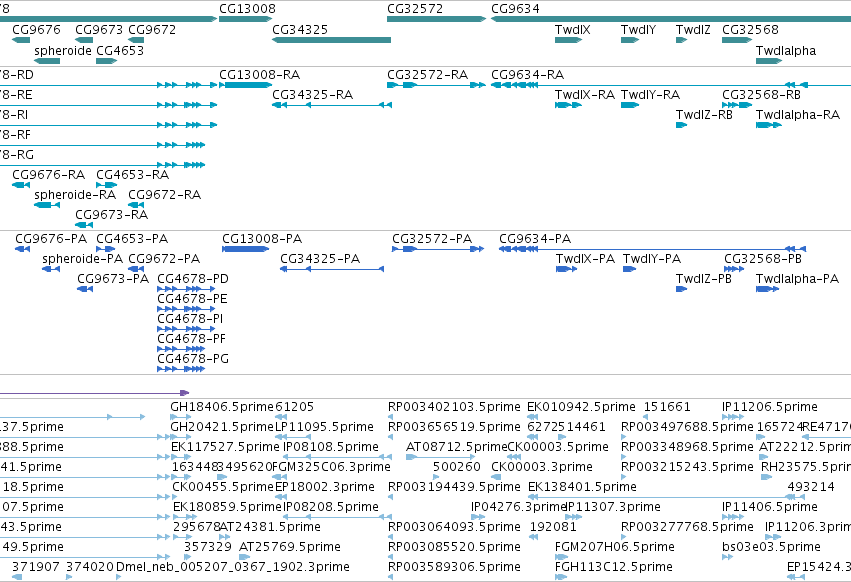Screen dimensions: 851x582
Task: Select the CG13008-RA transcript label
Action: [259, 74]
